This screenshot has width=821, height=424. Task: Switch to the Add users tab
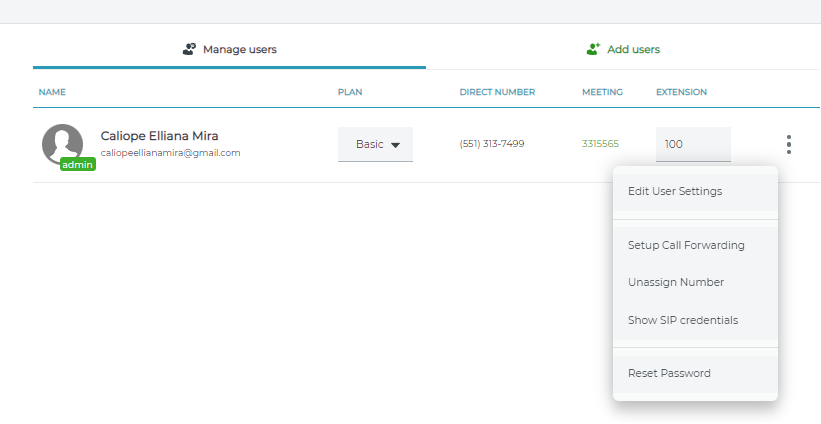(623, 50)
